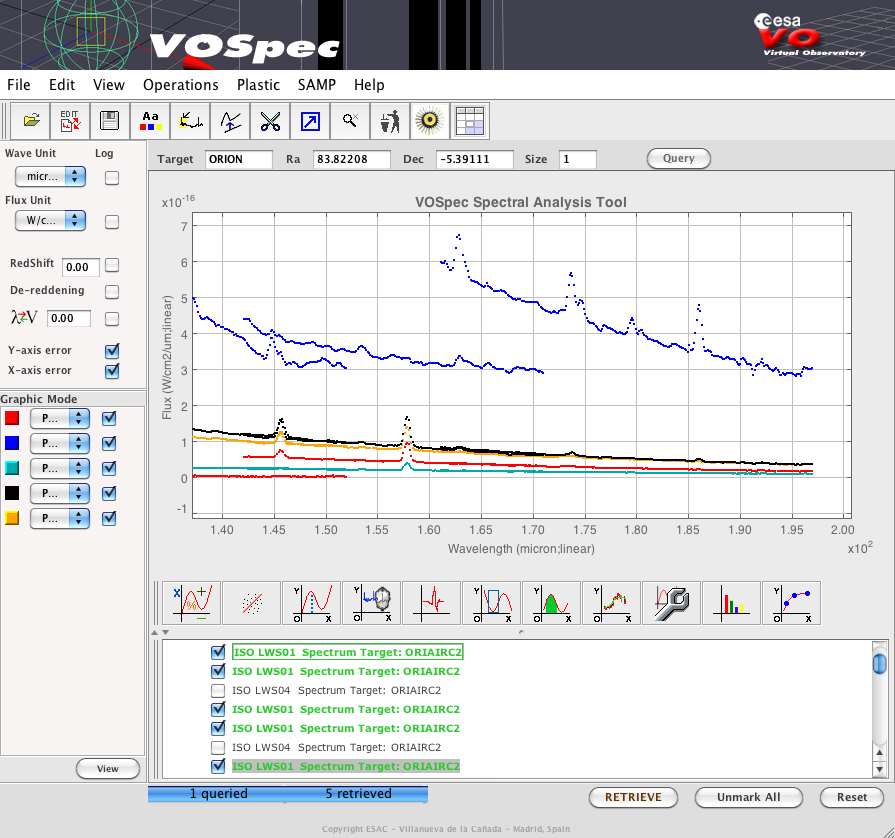The width and height of the screenshot is (895, 838).
Task: Enable the De-reddening checkbox
Action: [x=112, y=292]
